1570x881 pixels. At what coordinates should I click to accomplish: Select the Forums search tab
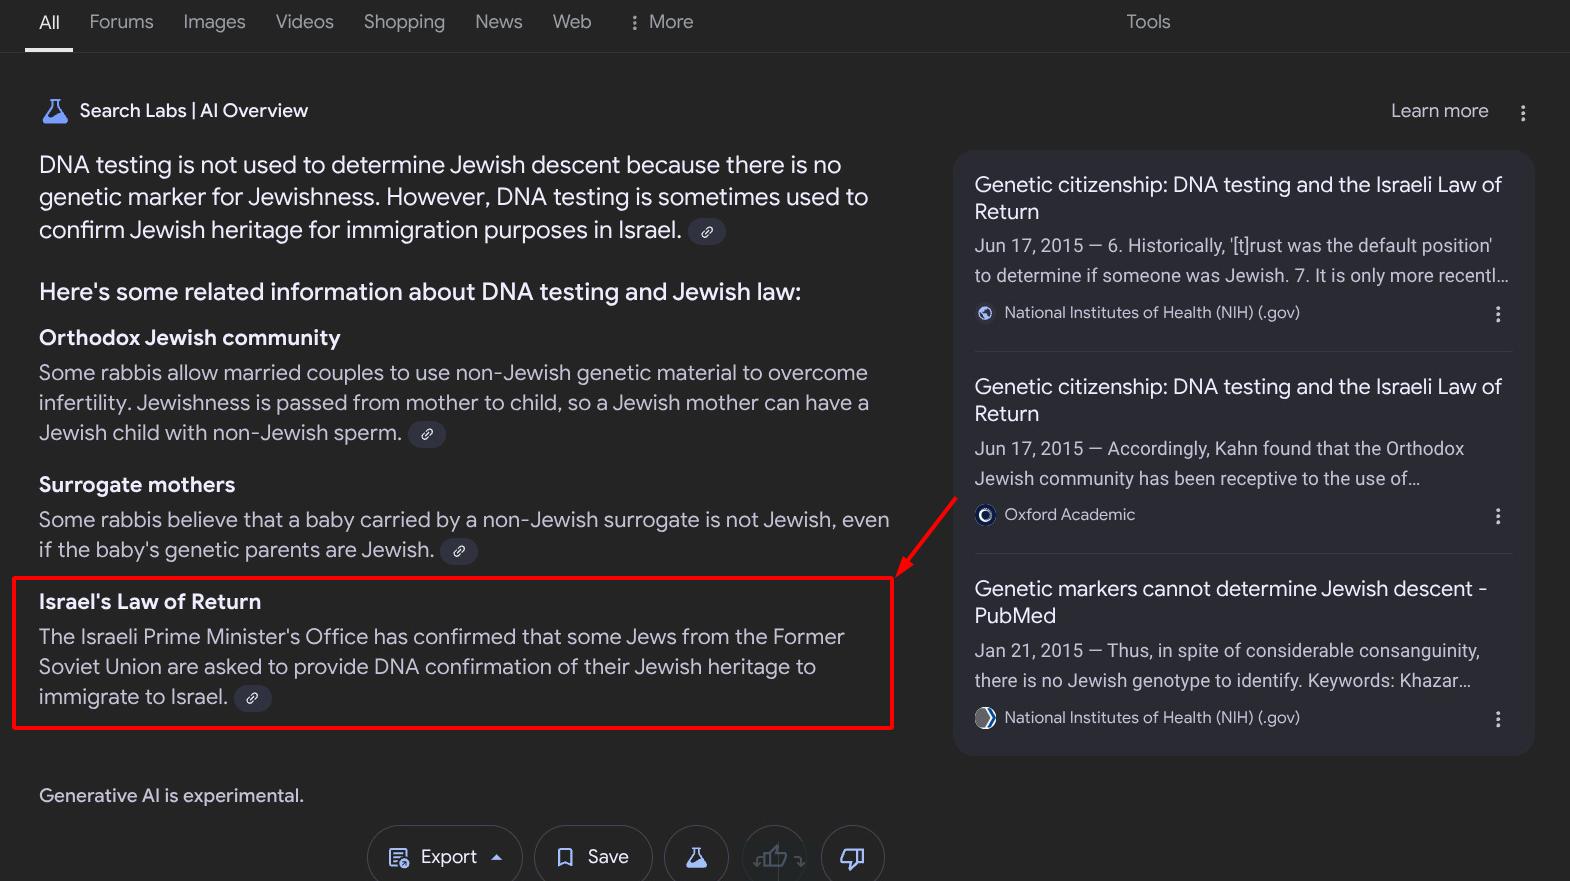pos(121,22)
